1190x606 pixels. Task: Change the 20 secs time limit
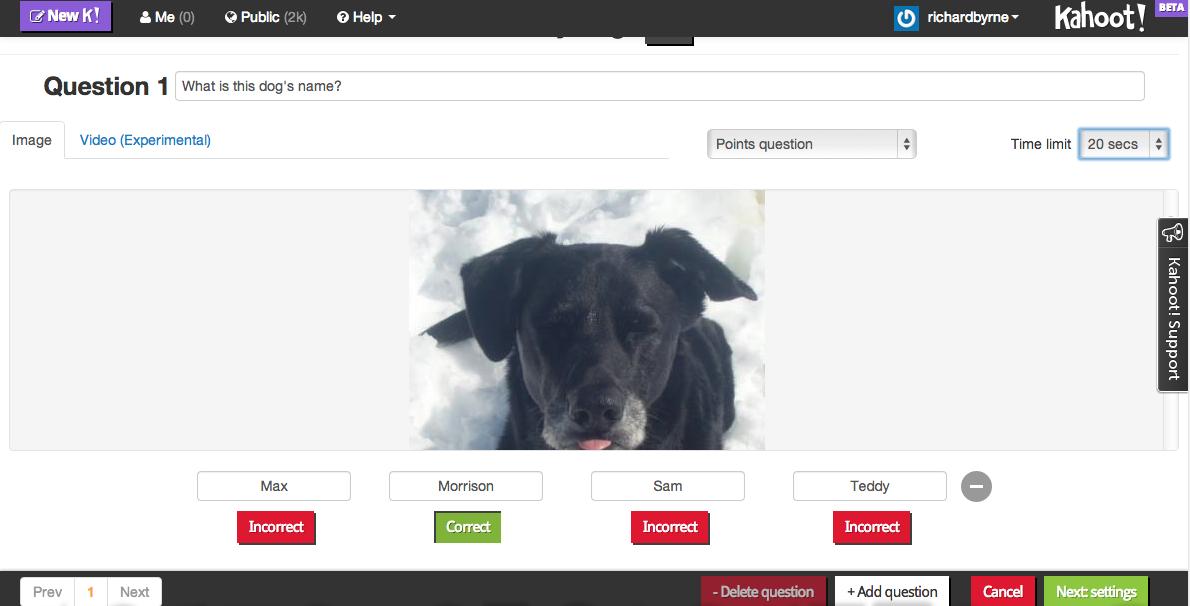1123,144
